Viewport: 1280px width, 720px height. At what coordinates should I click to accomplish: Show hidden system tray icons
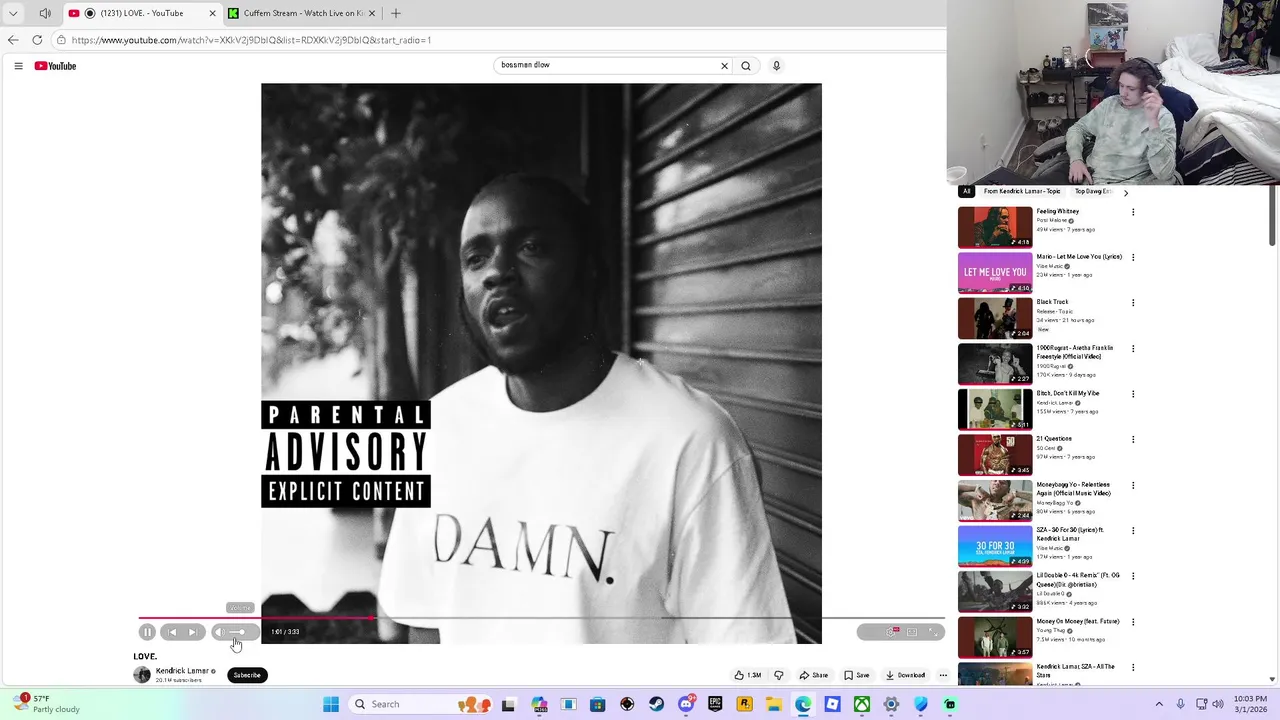coord(1159,704)
